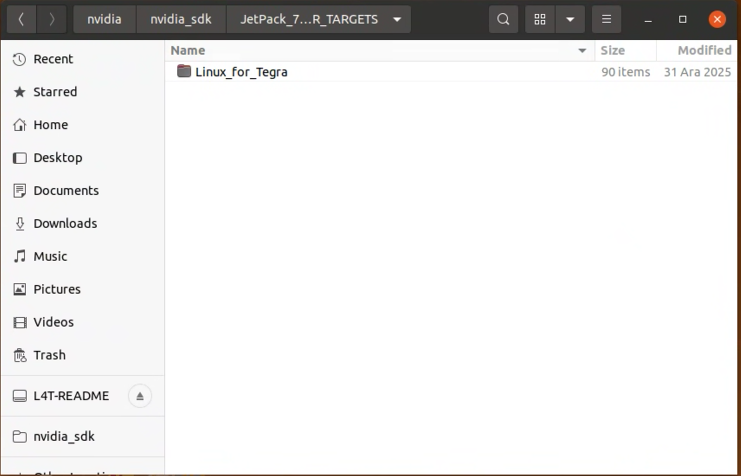
Task: Go to Home in the sidebar
Action: tap(83, 125)
